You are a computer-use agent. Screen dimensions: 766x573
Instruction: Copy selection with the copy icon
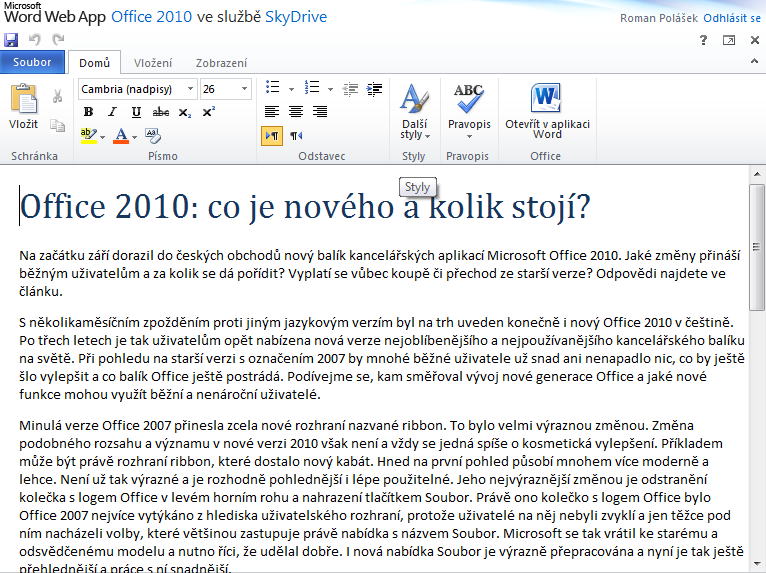57,125
